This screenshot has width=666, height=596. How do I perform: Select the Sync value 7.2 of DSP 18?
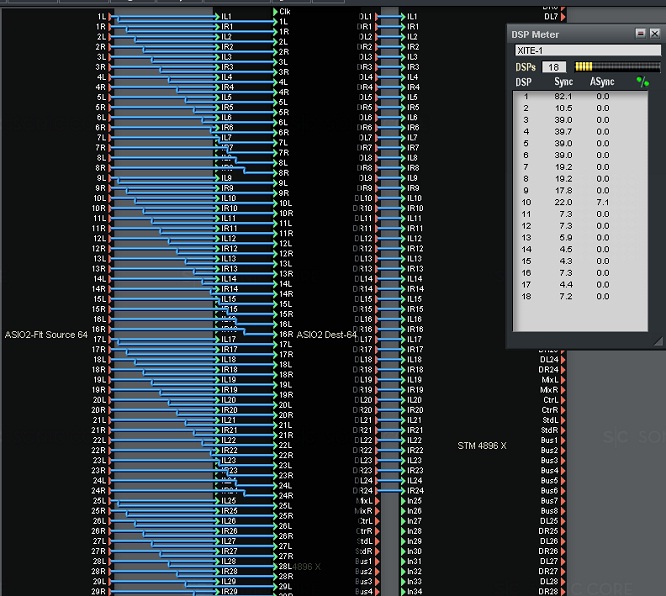click(x=566, y=296)
